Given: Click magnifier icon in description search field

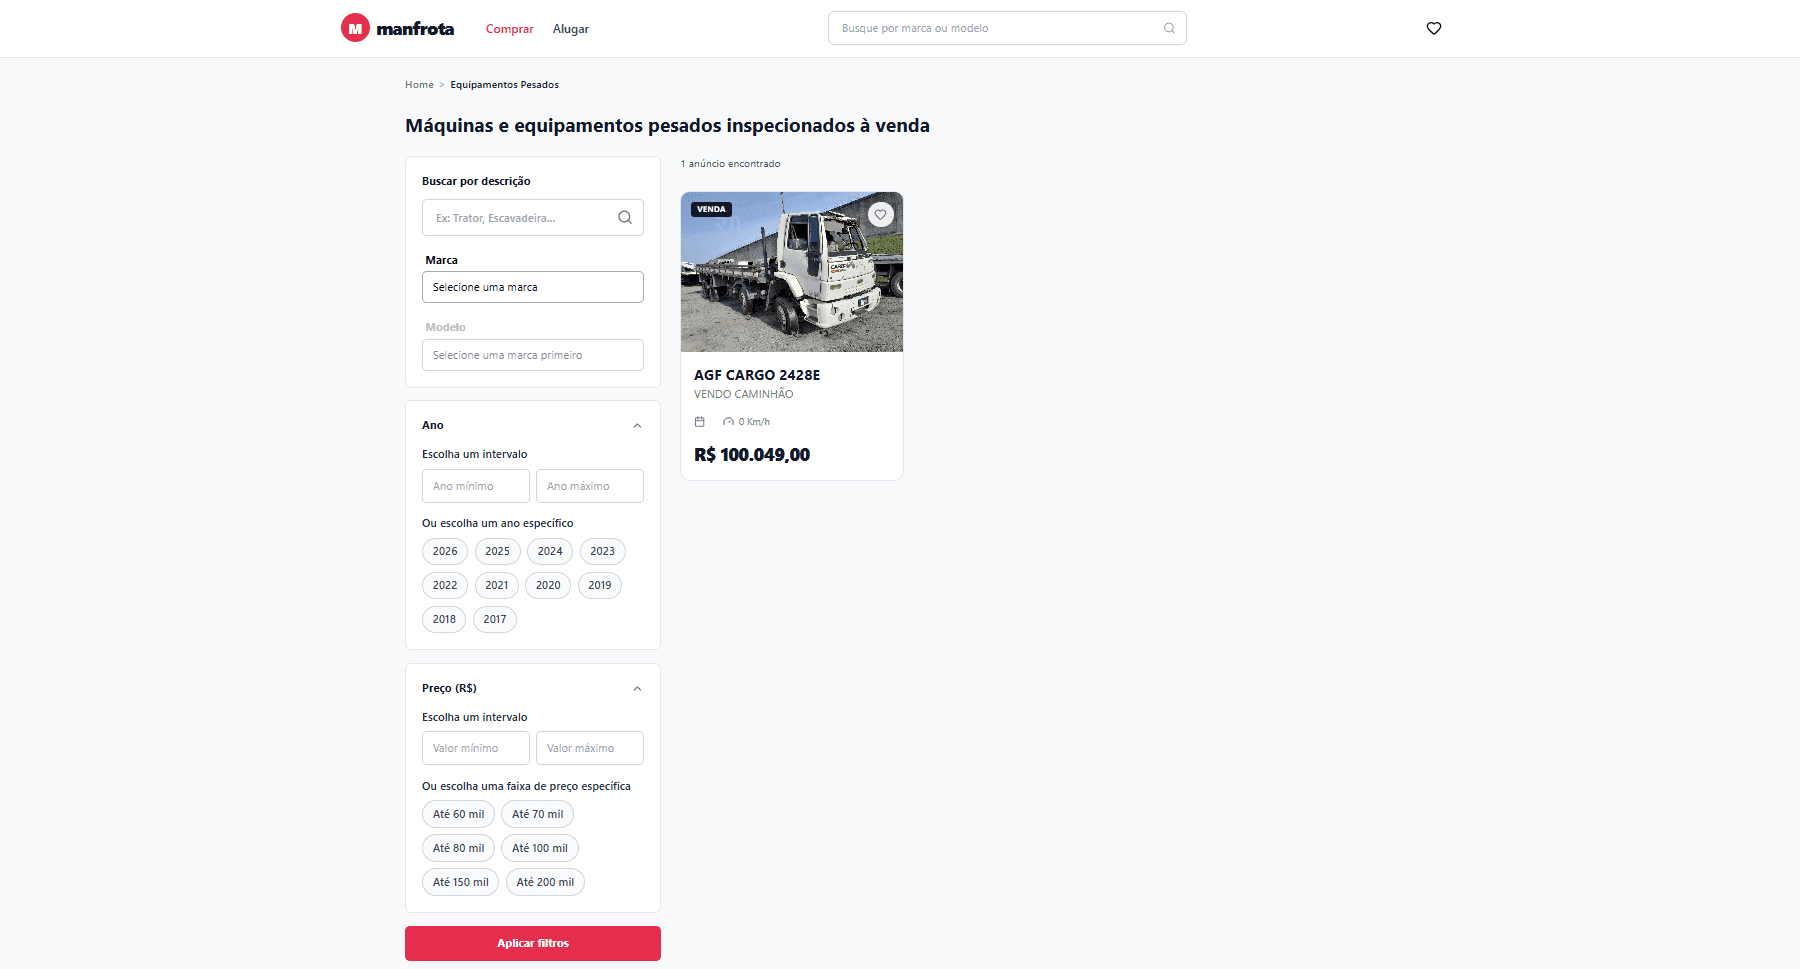Looking at the screenshot, I should click(625, 217).
